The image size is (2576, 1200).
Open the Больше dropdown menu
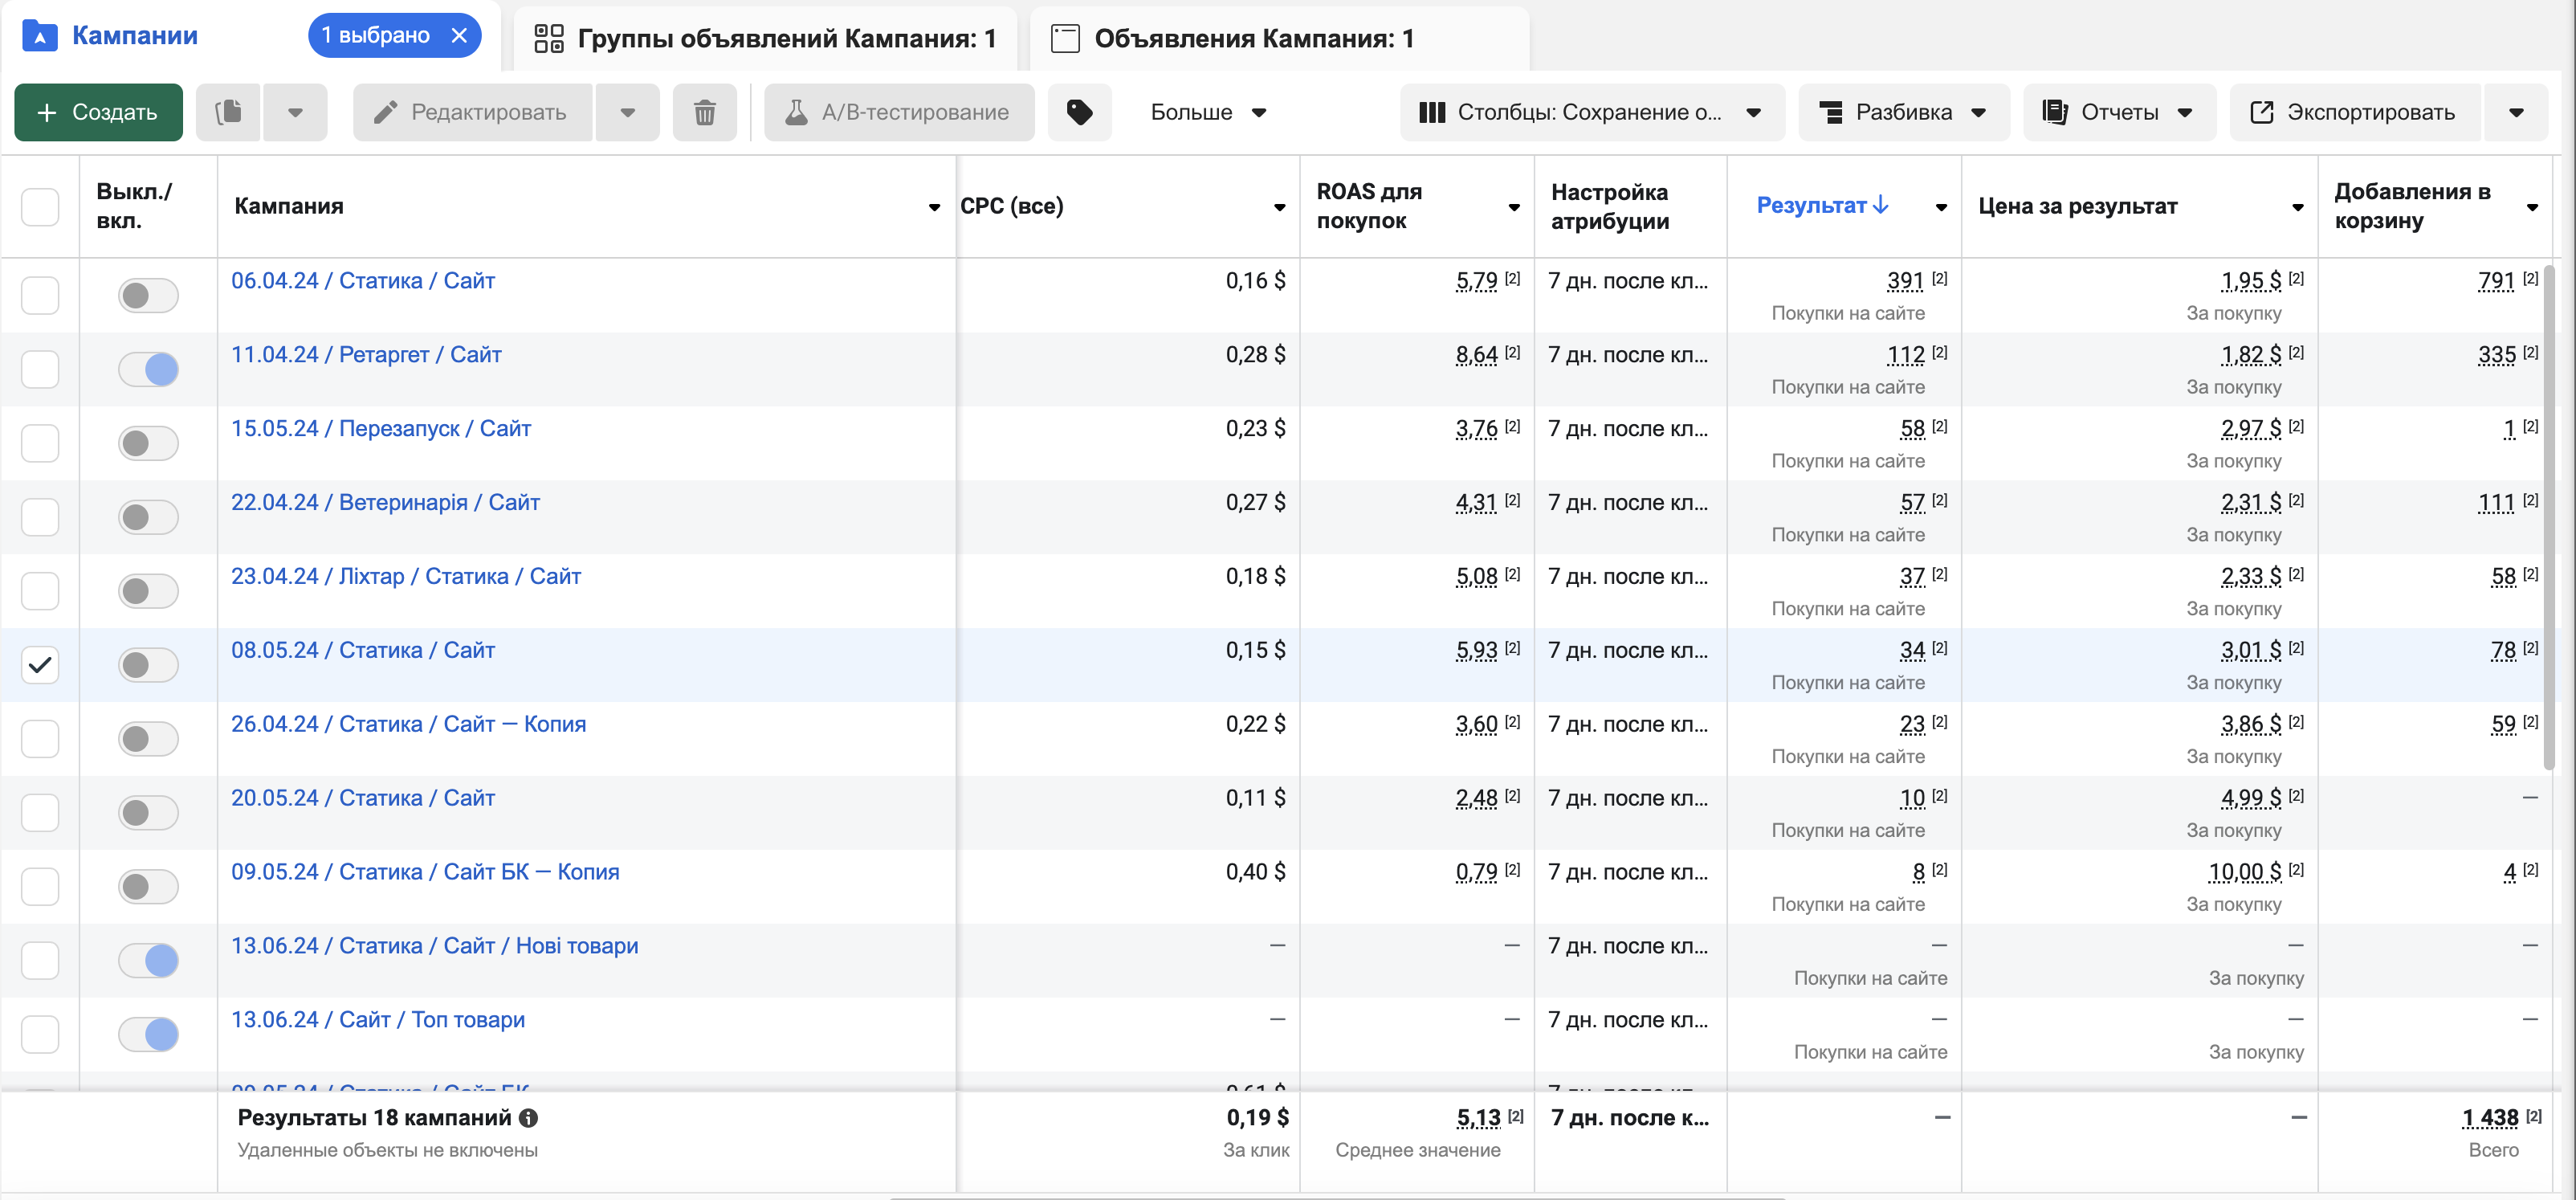[x=1208, y=112]
